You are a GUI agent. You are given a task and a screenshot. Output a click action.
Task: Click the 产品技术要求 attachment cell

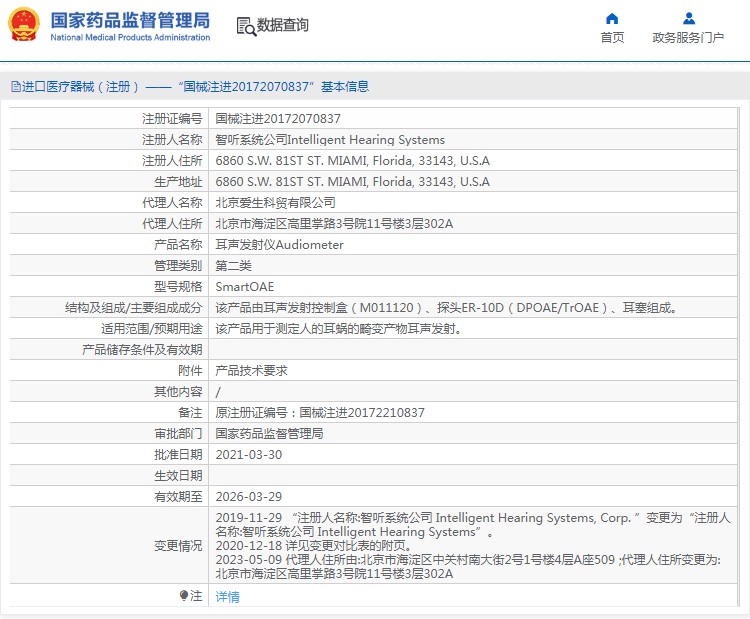(251, 370)
